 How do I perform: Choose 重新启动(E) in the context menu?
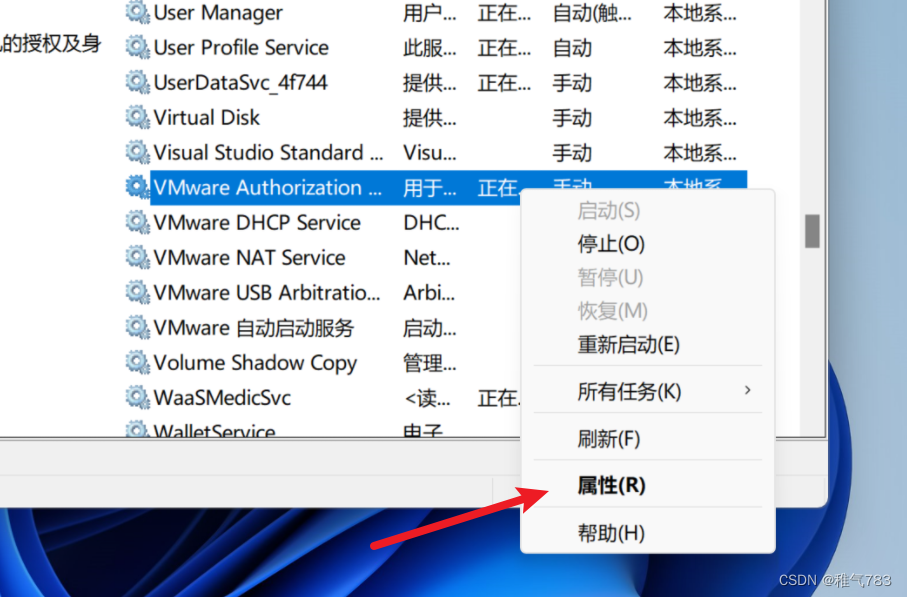coord(628,345)
